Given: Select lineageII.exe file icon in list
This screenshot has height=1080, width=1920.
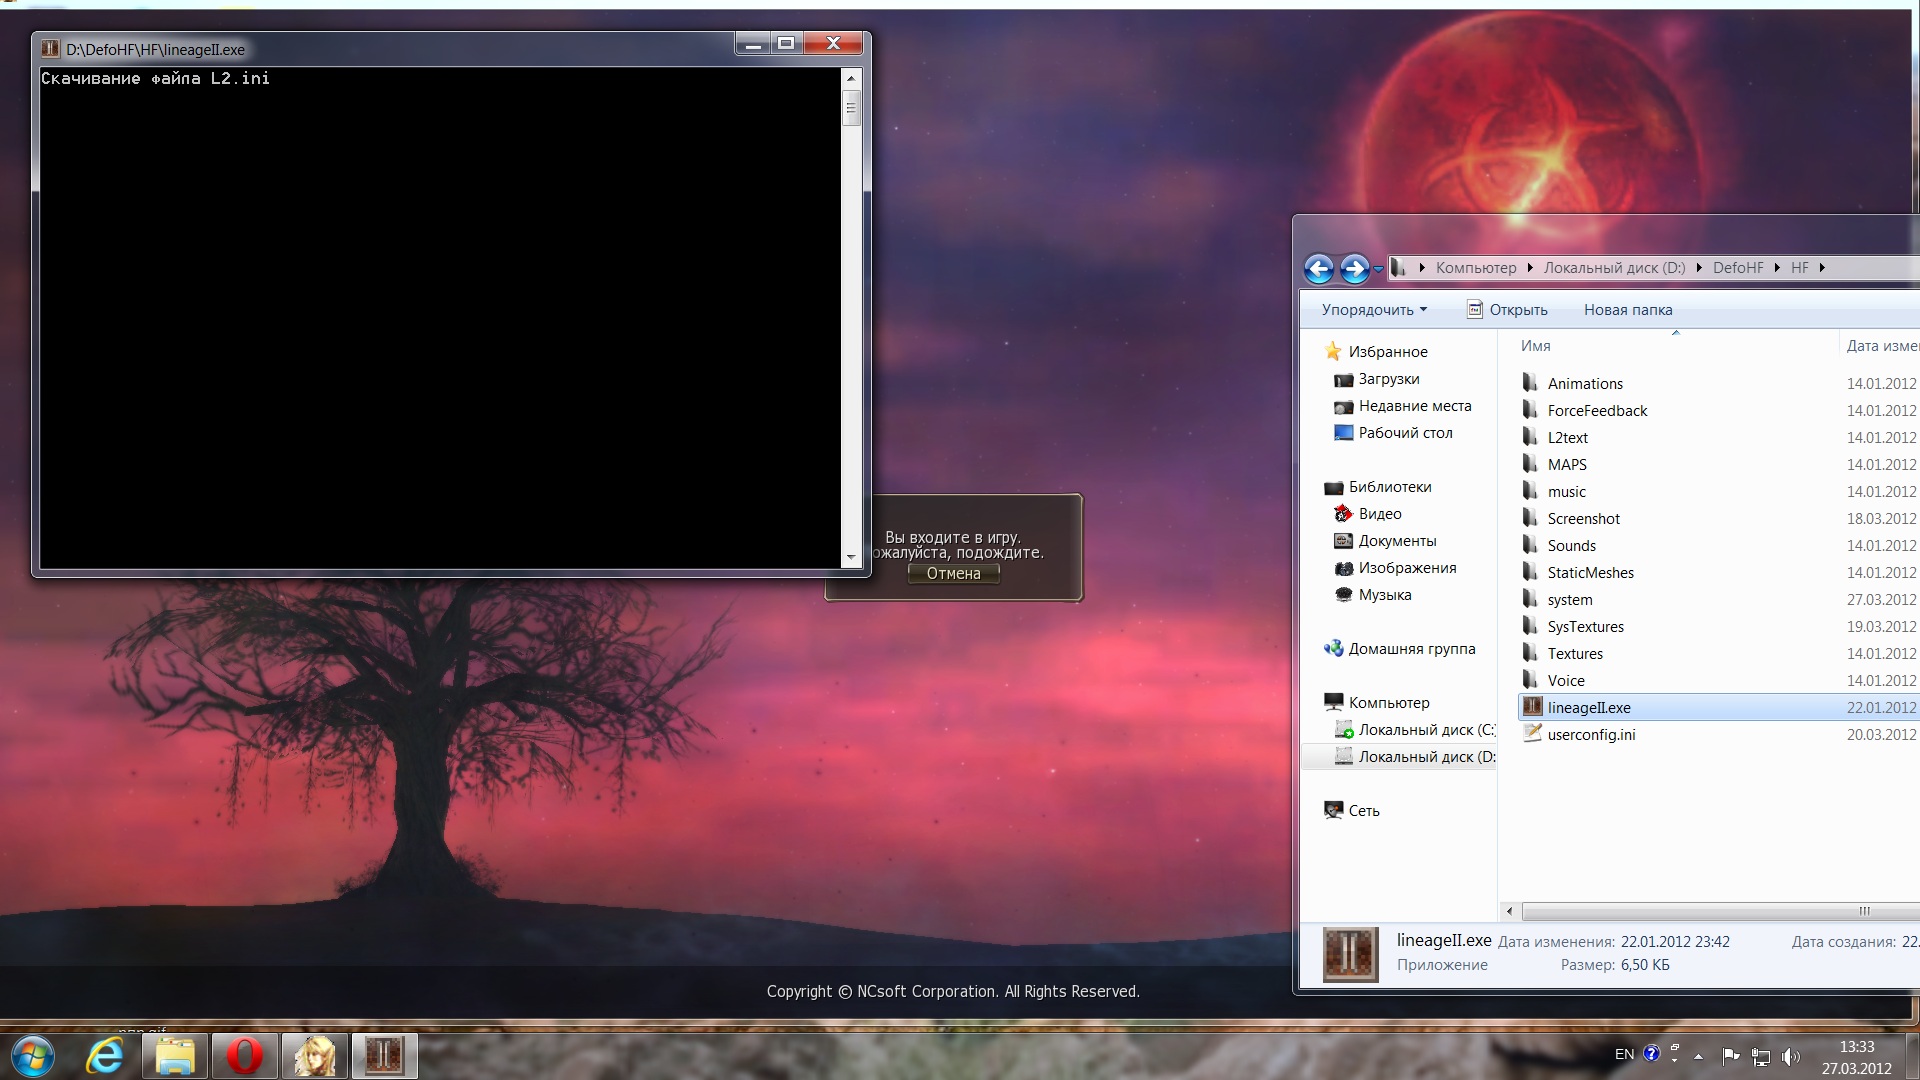Looking at the screenshot, I should point(1532,707).
